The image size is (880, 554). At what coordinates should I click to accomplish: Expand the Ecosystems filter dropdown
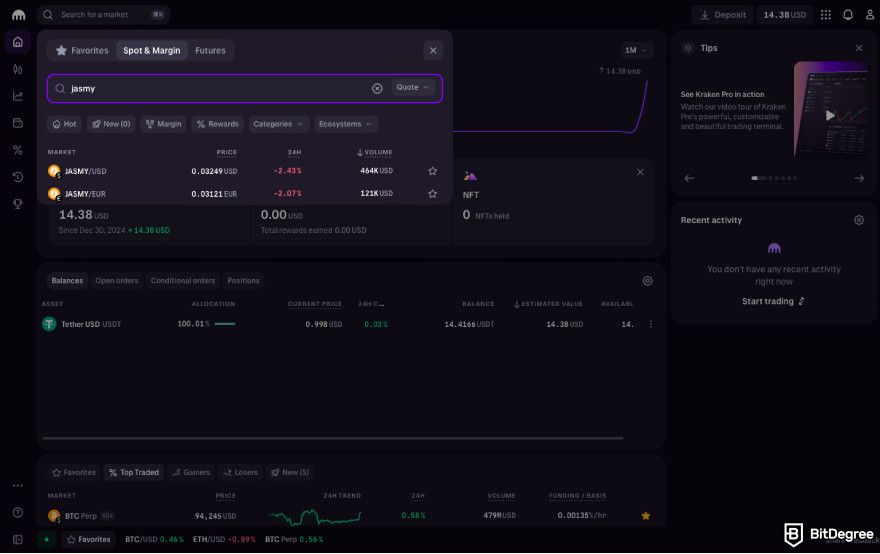[345, 124]
